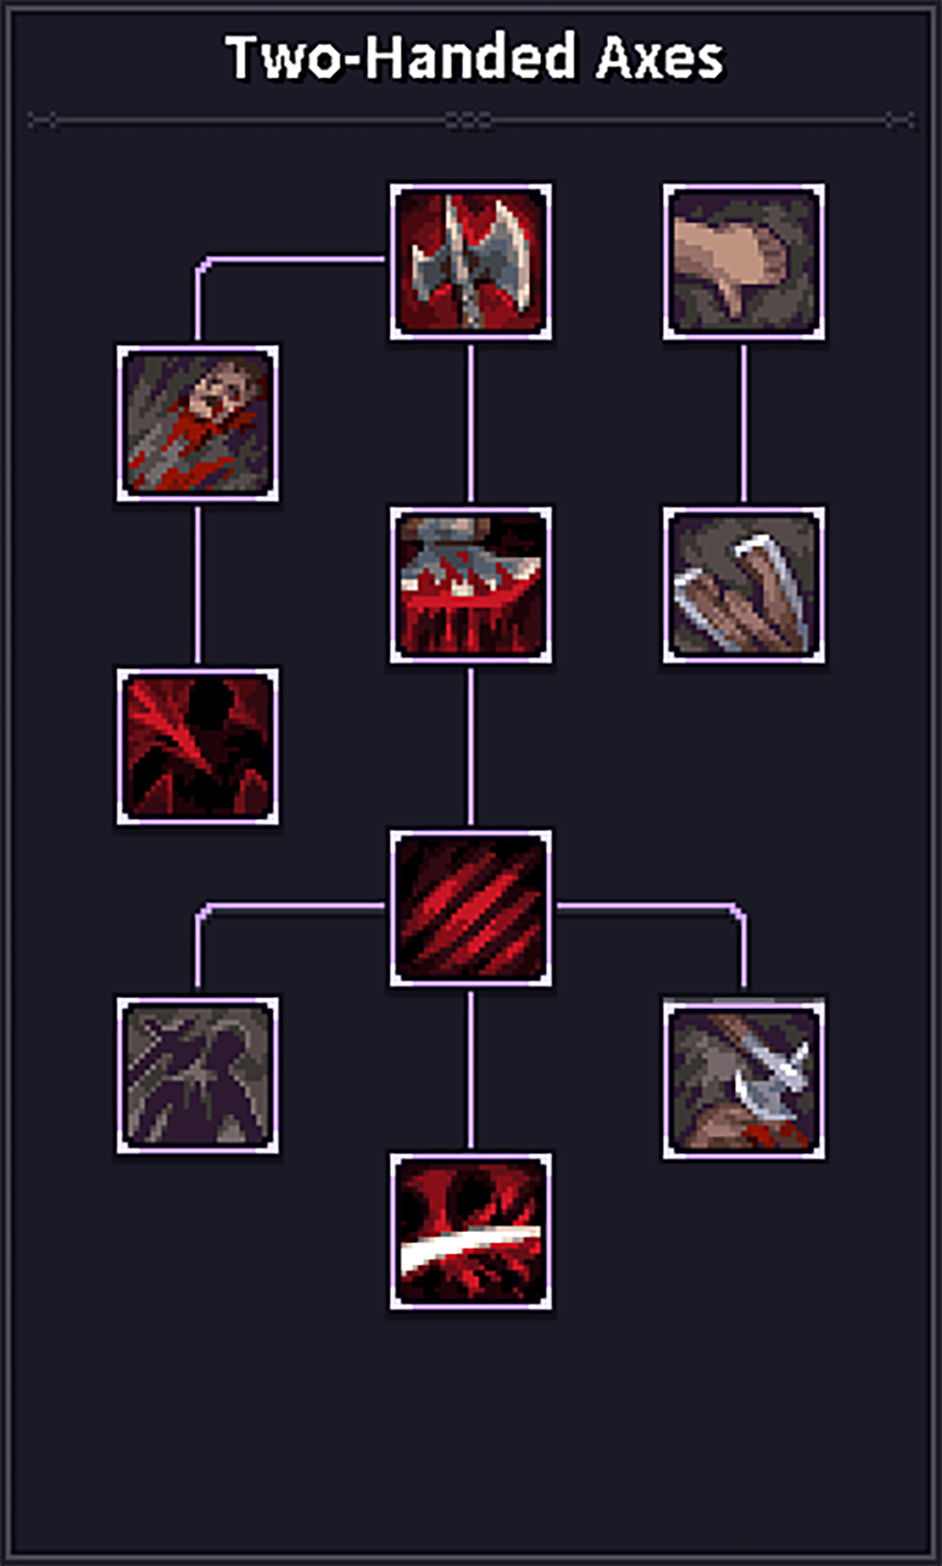Click the open hand skill icon
942x1566 pixels.
(744, 262)
